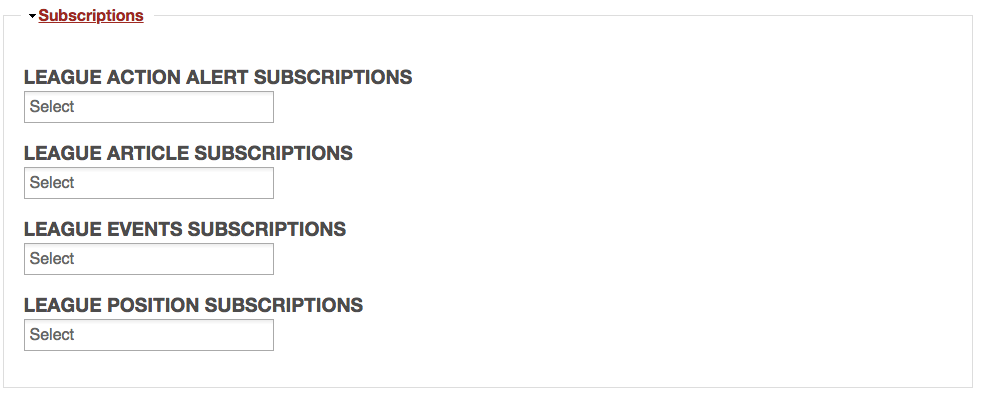Viewport: 984px width, 396px height.
Task: Click the word Subscriptions in the red heading
Action: 91,16
